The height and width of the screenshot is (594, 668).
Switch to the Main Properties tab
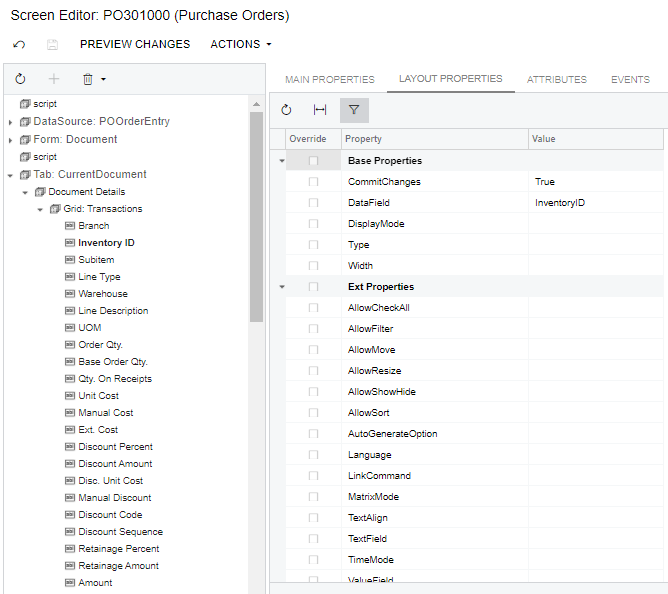[329, 80]
